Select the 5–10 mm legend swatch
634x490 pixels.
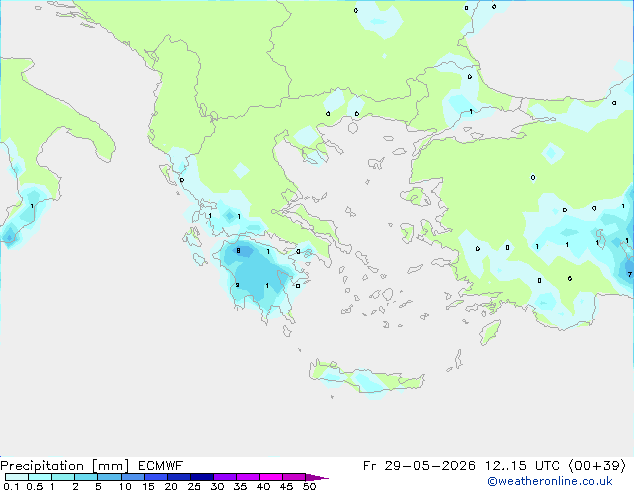(x=109, y=477)
